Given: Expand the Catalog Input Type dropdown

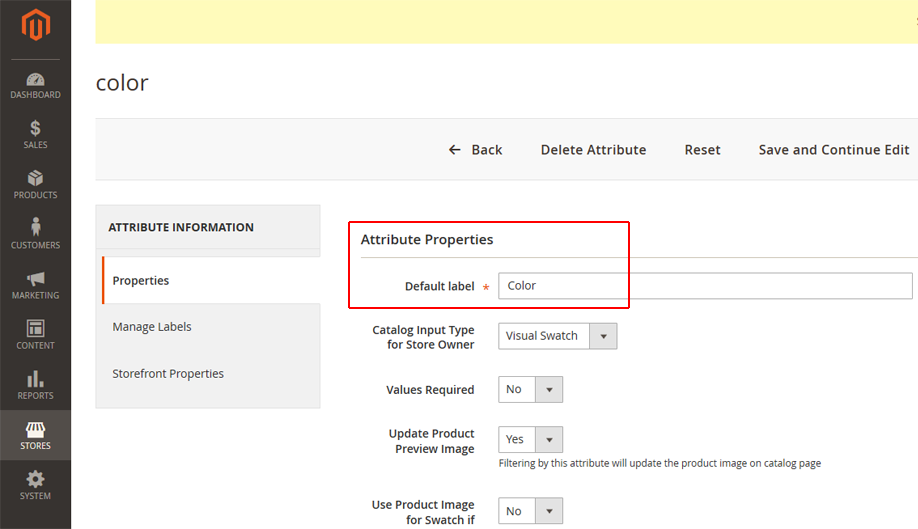Looking at the screenshot, I should click(x=557, y=336).
